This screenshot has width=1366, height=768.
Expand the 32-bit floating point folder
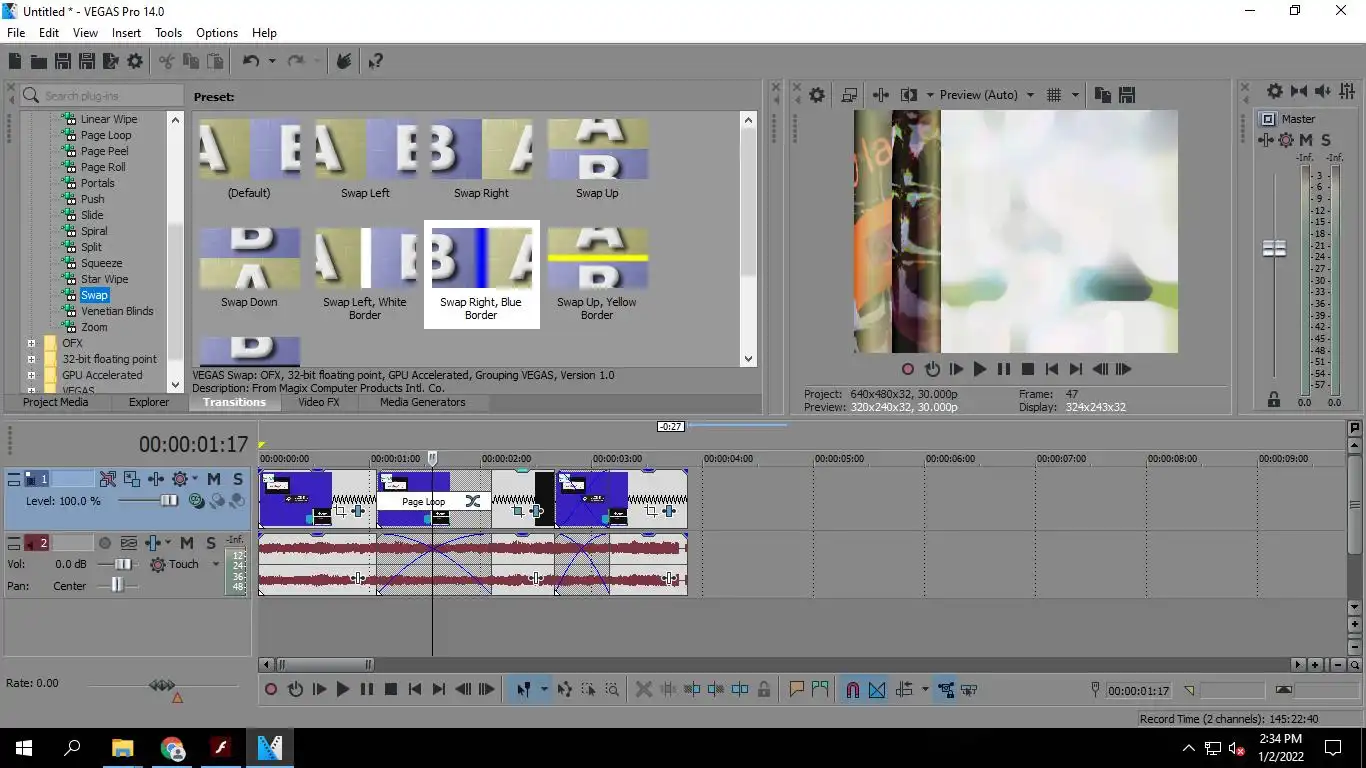(31, 359)
